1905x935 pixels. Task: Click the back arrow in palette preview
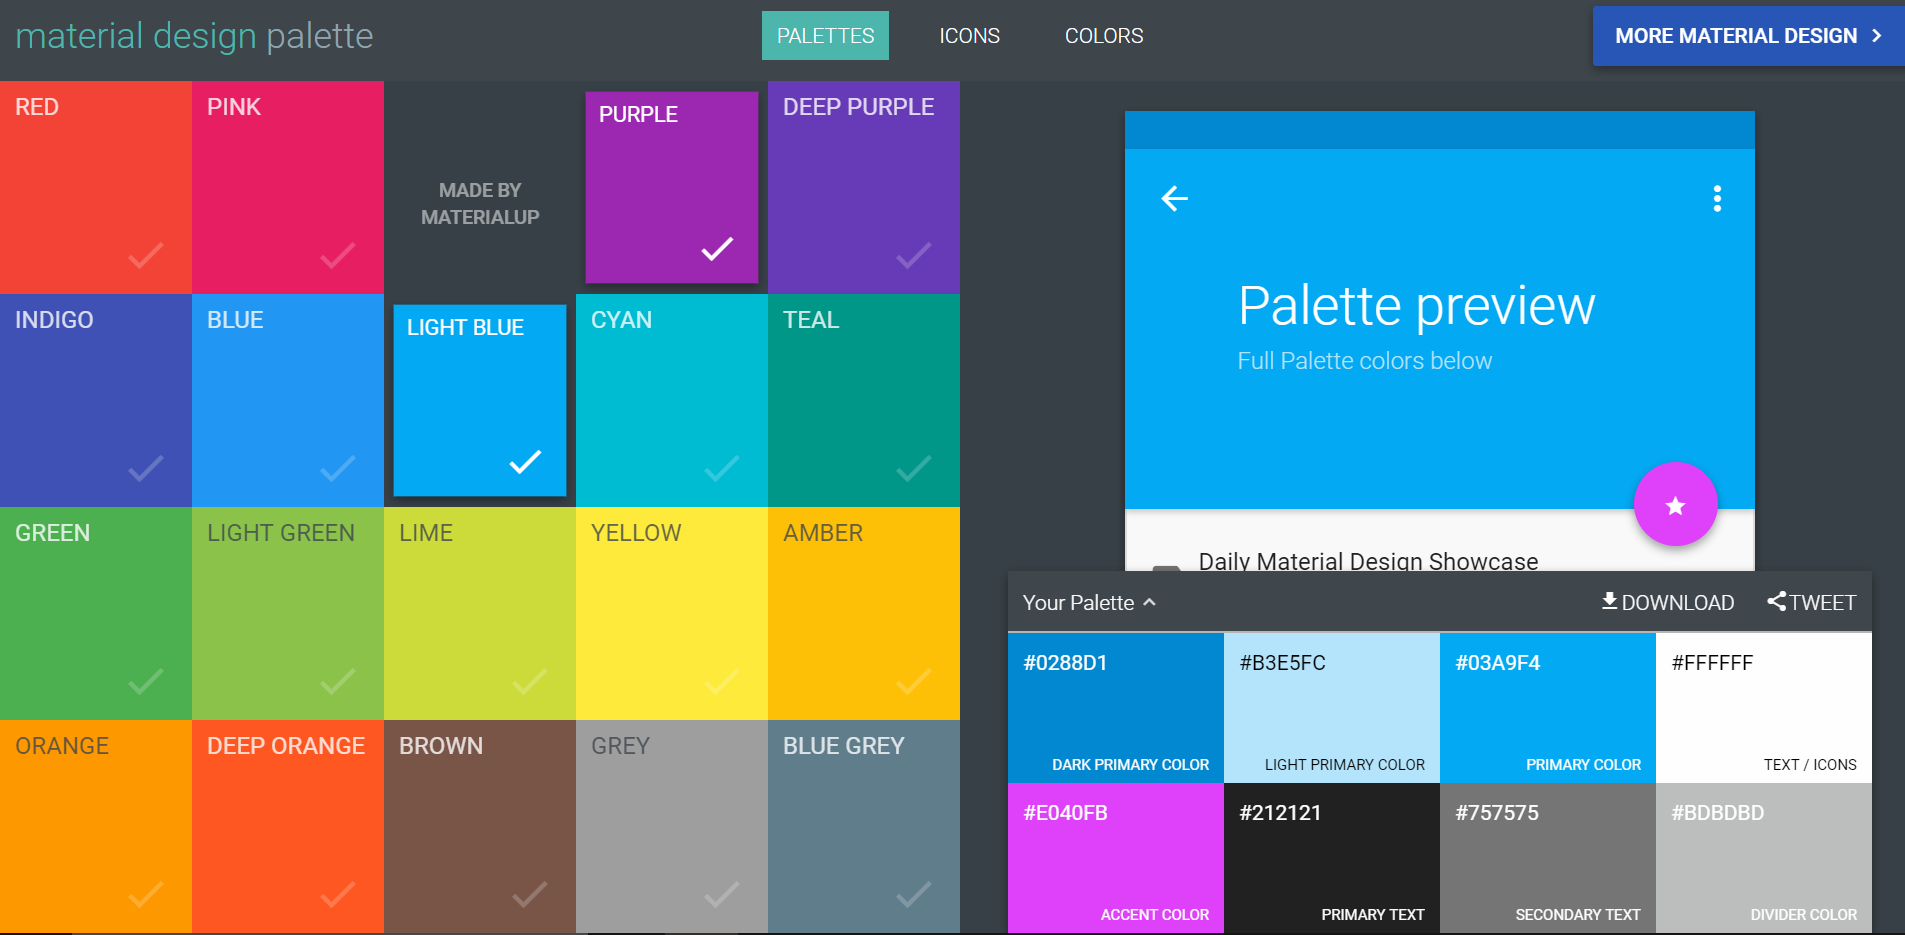pos(1175,199)
